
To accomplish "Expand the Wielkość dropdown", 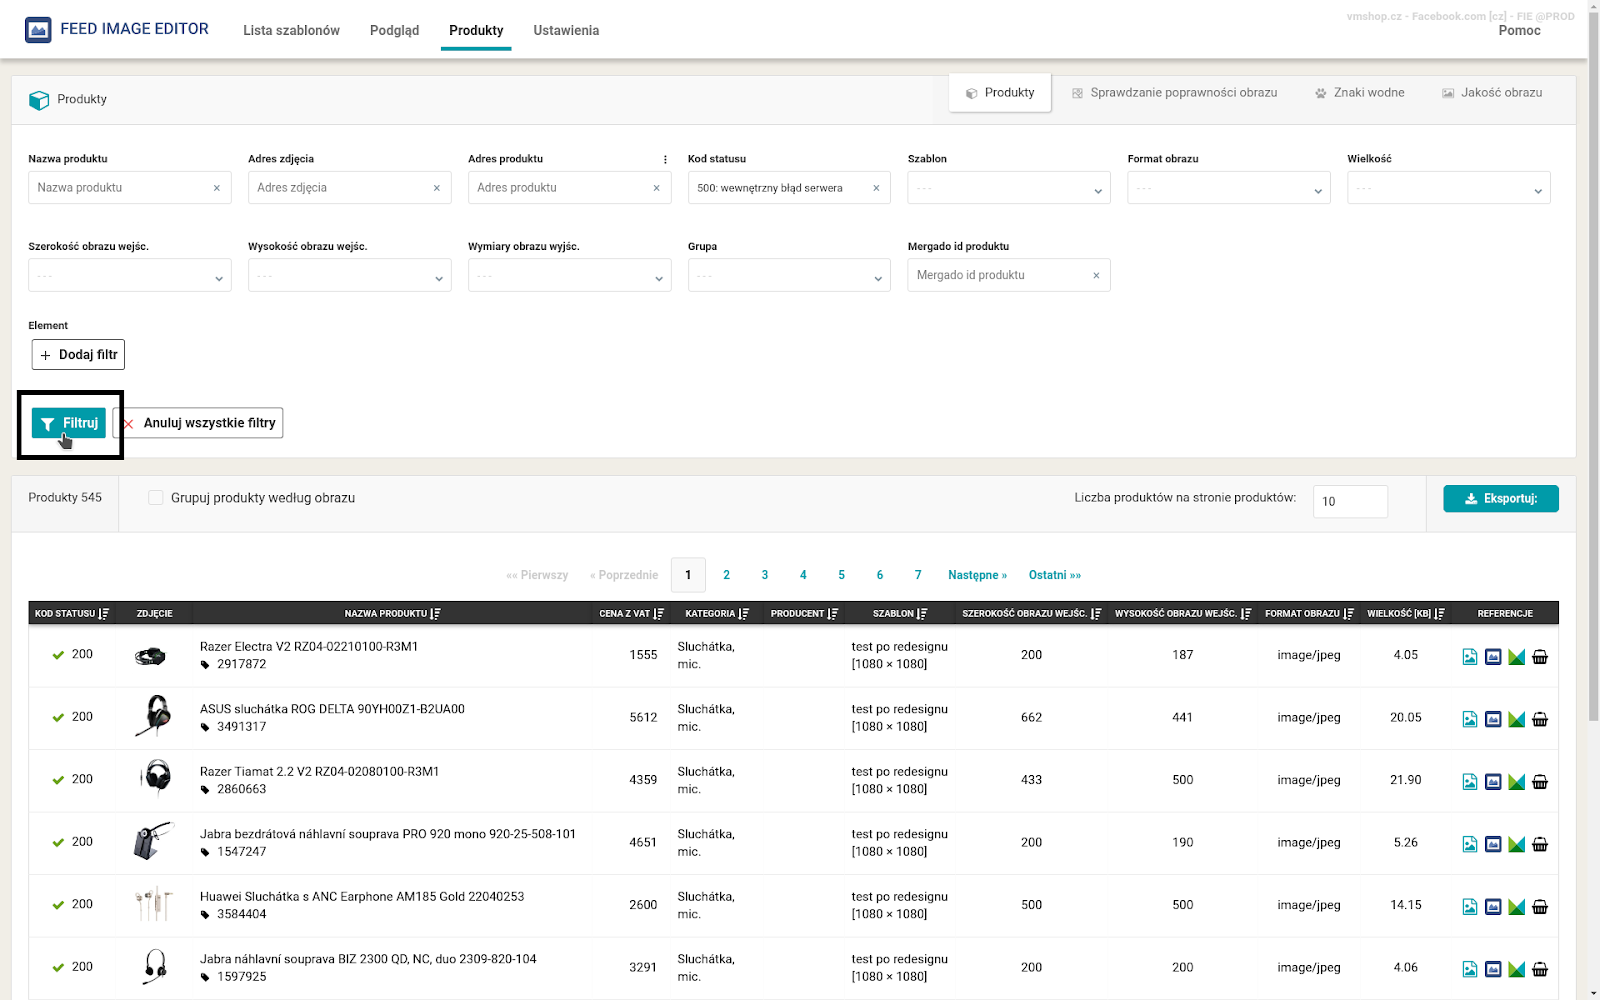I will (1449, 188).
